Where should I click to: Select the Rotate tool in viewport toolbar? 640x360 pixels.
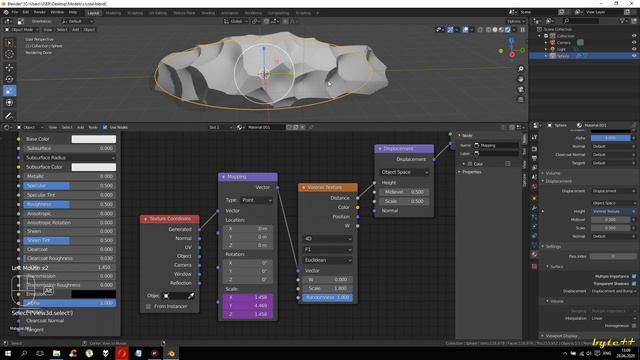click(9, 79)
